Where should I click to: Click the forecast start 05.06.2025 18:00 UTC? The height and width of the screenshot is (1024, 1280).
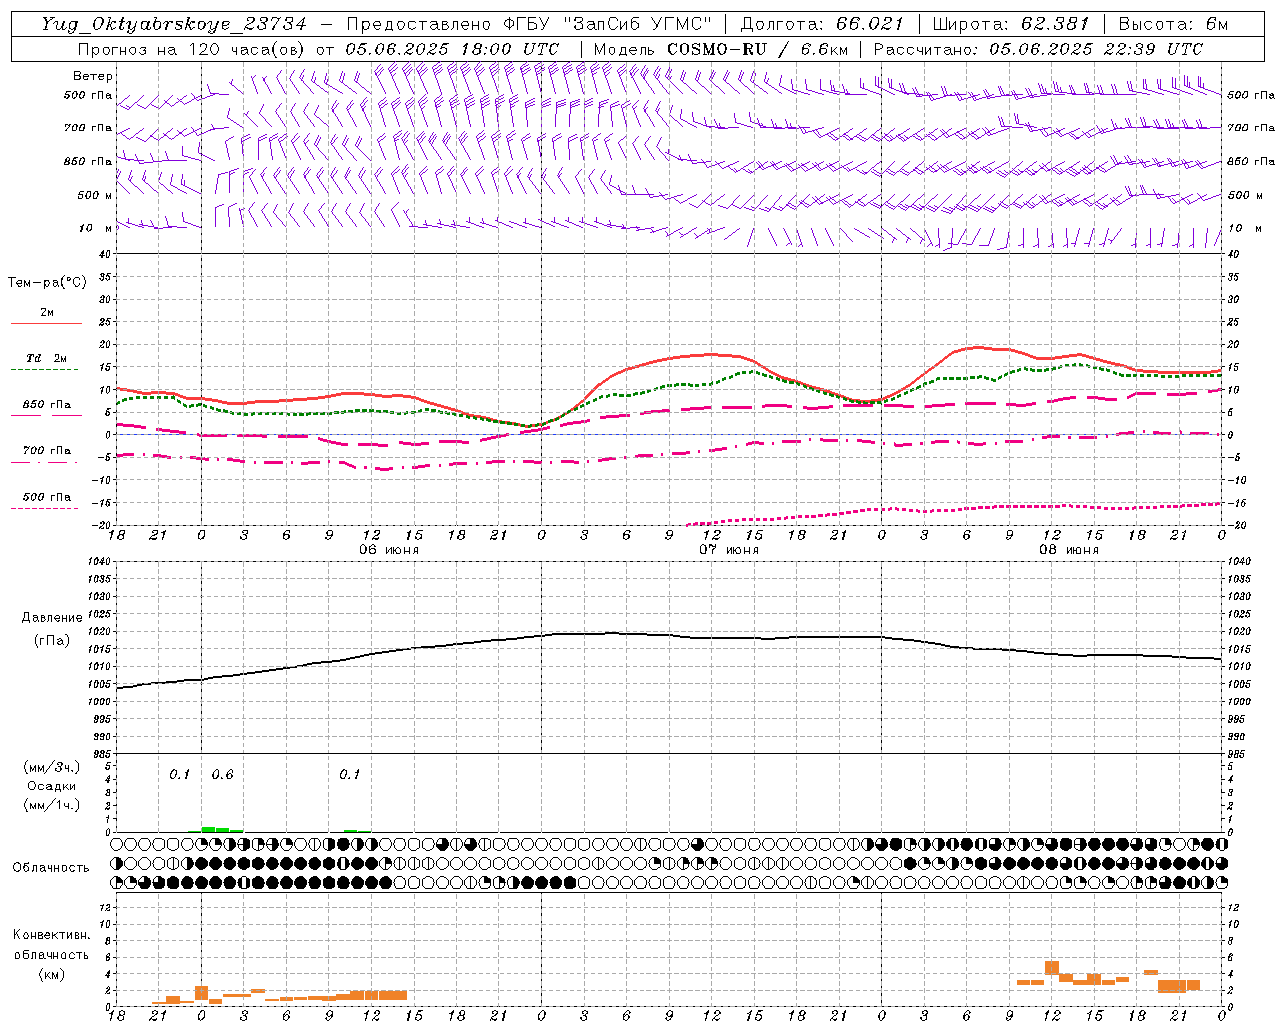452,49
